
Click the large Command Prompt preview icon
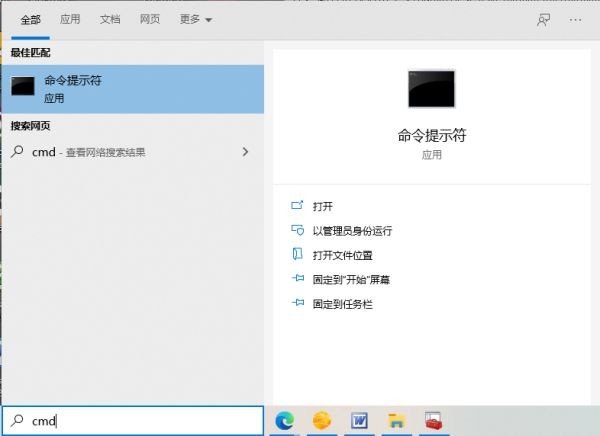(431, 88)
